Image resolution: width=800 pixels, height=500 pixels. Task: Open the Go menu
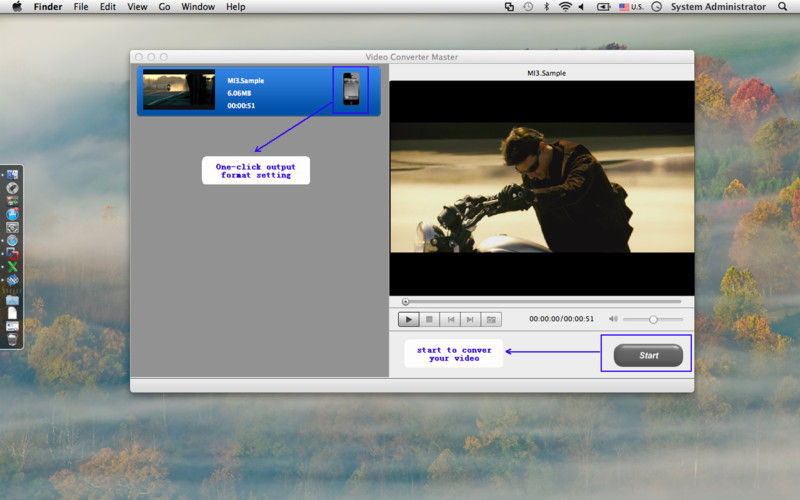pyautogui.click(x=164, y=7)
